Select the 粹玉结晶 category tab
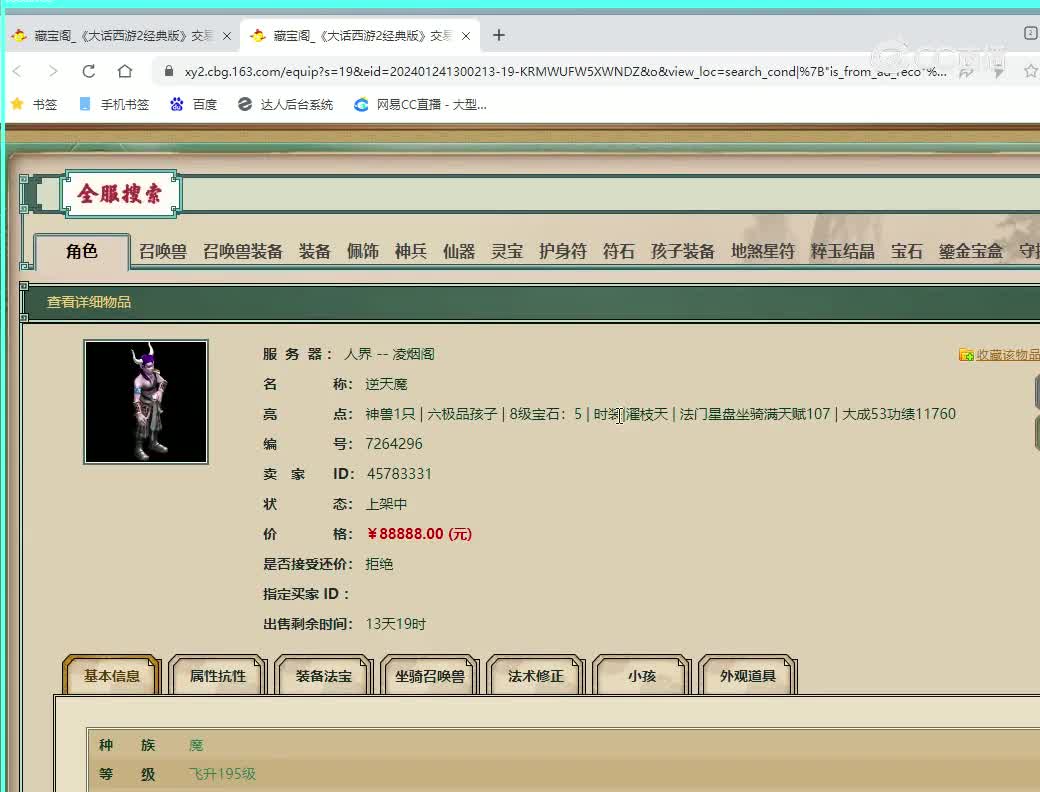This screenshot has height=792, width=1040. tap(842, 251)
